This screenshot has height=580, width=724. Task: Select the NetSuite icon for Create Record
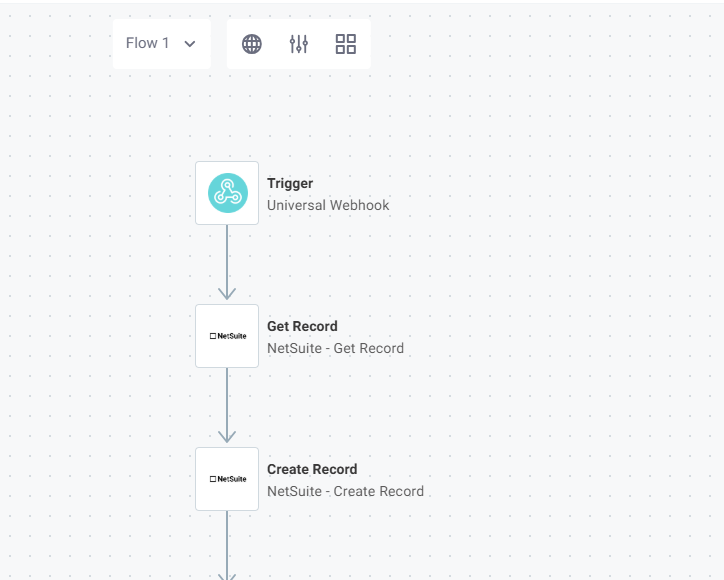tap(227, 479)
